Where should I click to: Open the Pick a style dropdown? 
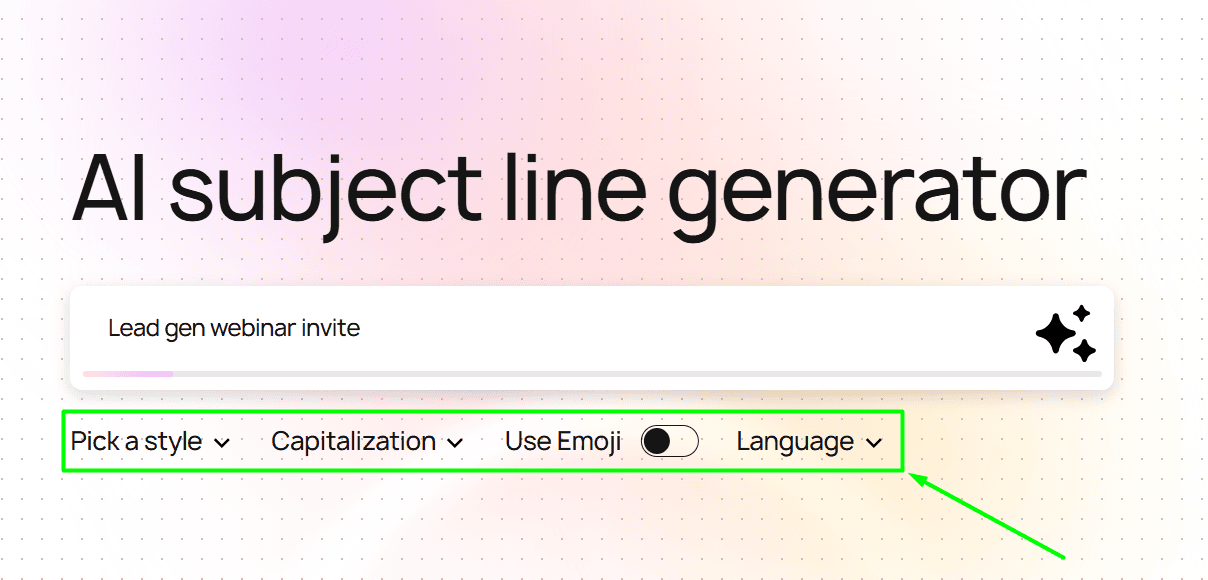[x=150, y=441]
